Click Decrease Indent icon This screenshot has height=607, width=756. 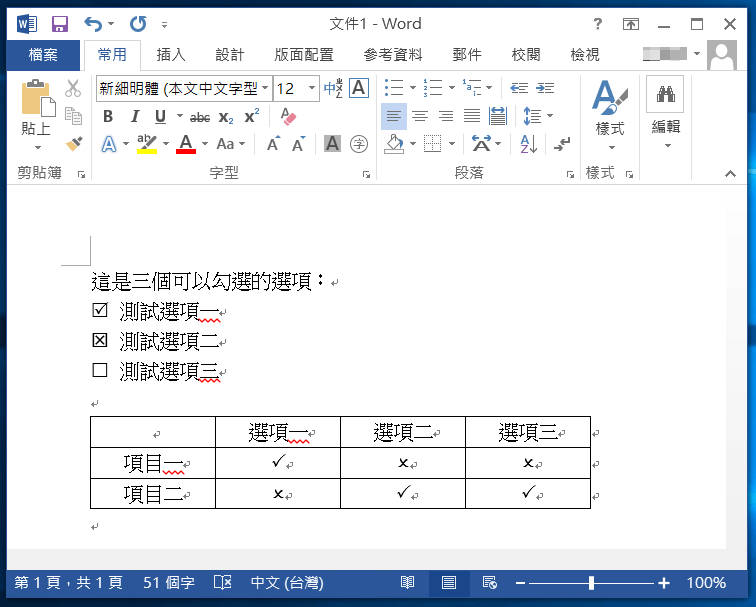tap(519, 88)
